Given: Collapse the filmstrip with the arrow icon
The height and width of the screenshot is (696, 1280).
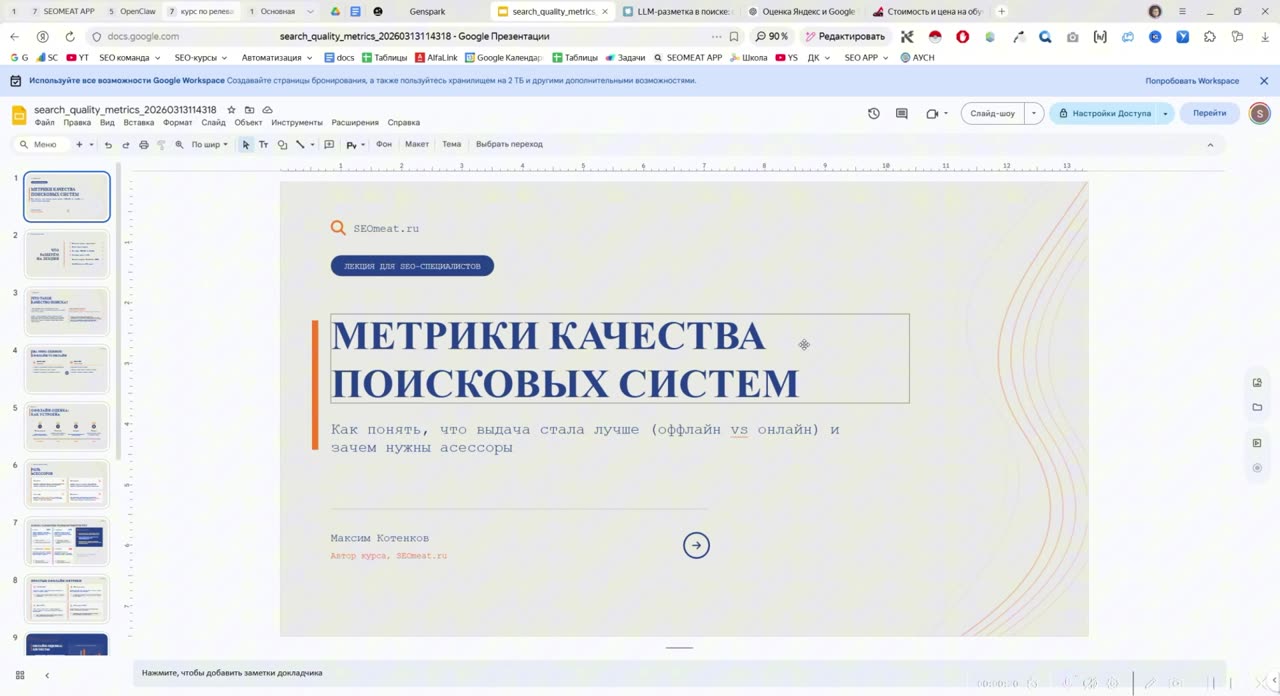Looking at the screenshot, I should tap(46, 676).
